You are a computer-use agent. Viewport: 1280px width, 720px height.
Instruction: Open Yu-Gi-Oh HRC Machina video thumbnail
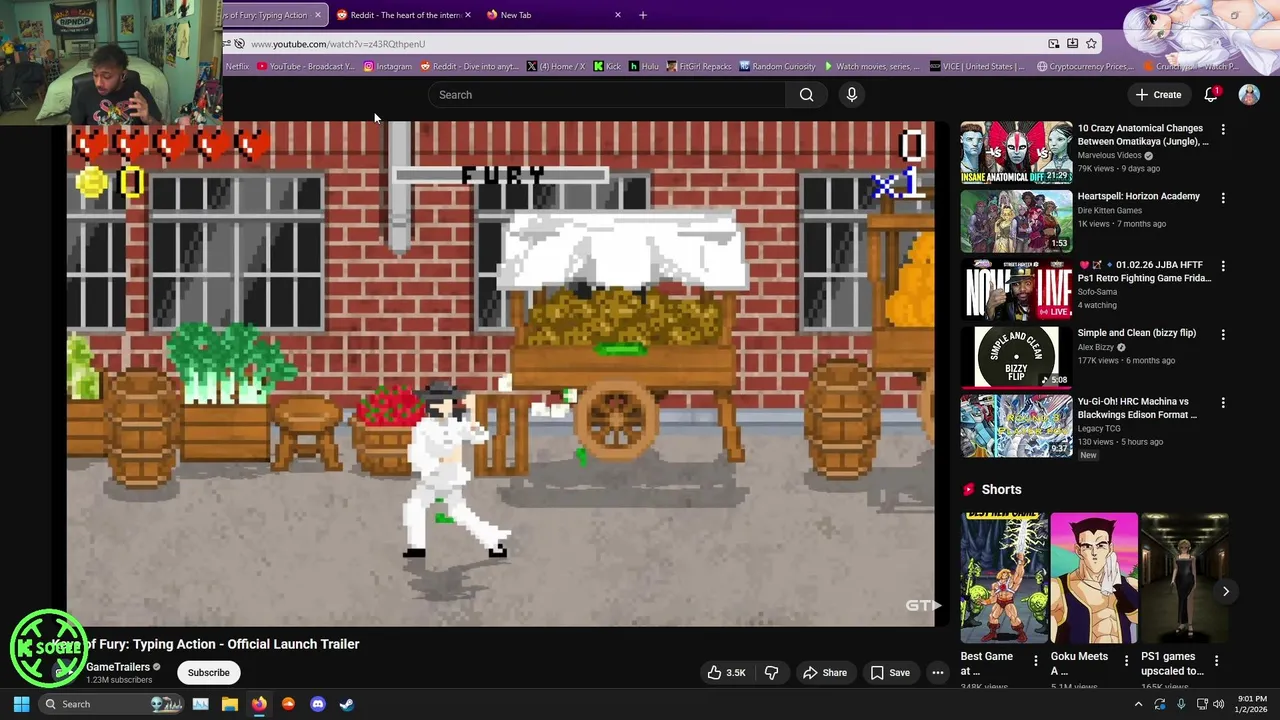[1016, 426]
